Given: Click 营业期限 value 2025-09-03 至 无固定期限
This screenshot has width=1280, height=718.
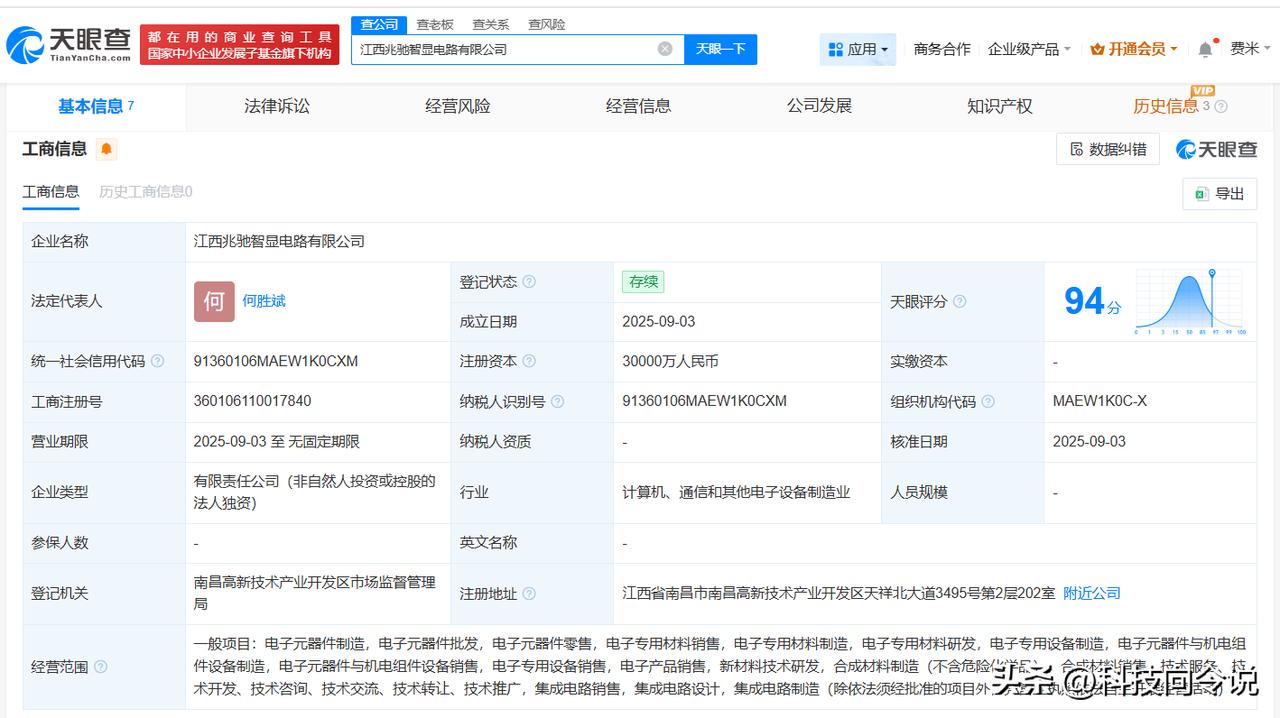Looking at the screenshot, I should [276, 441].
